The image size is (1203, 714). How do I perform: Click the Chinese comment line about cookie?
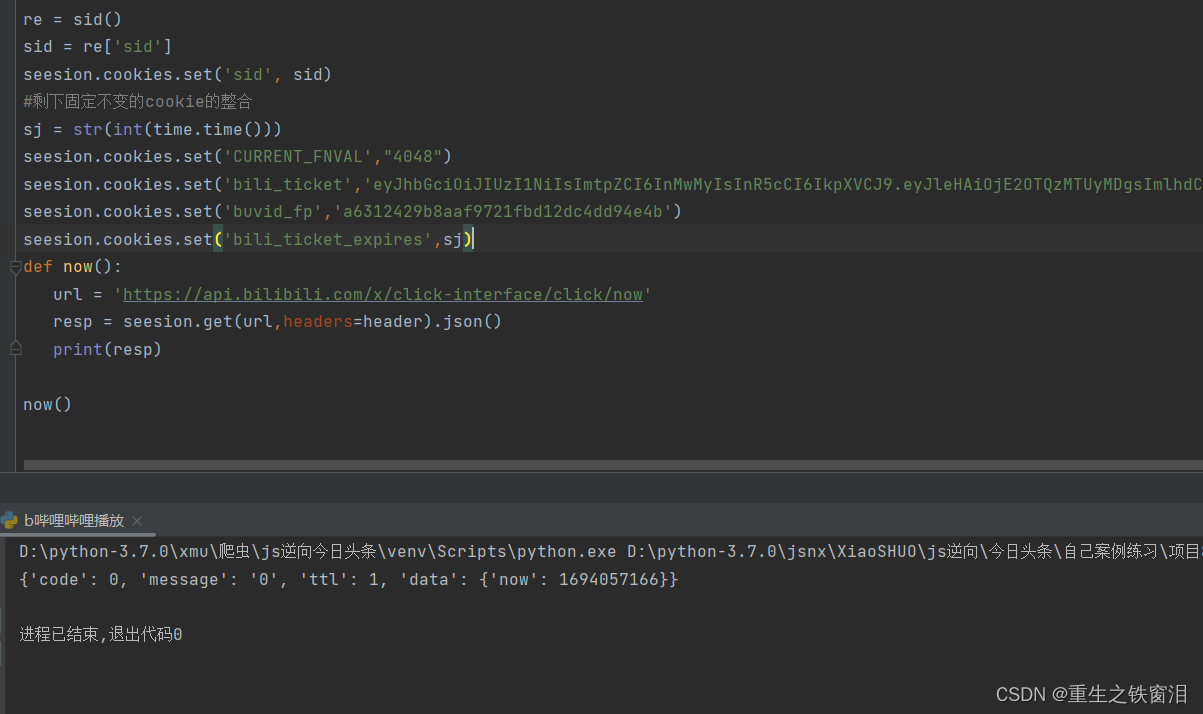coord(138,101)
